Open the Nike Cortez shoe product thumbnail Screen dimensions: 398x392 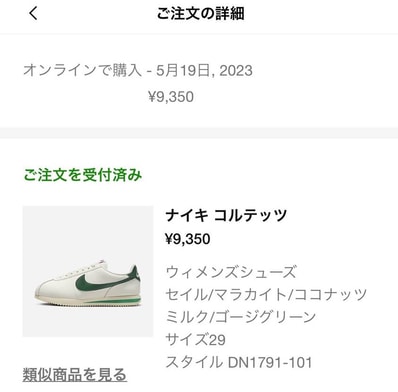(x=88, y=271)
